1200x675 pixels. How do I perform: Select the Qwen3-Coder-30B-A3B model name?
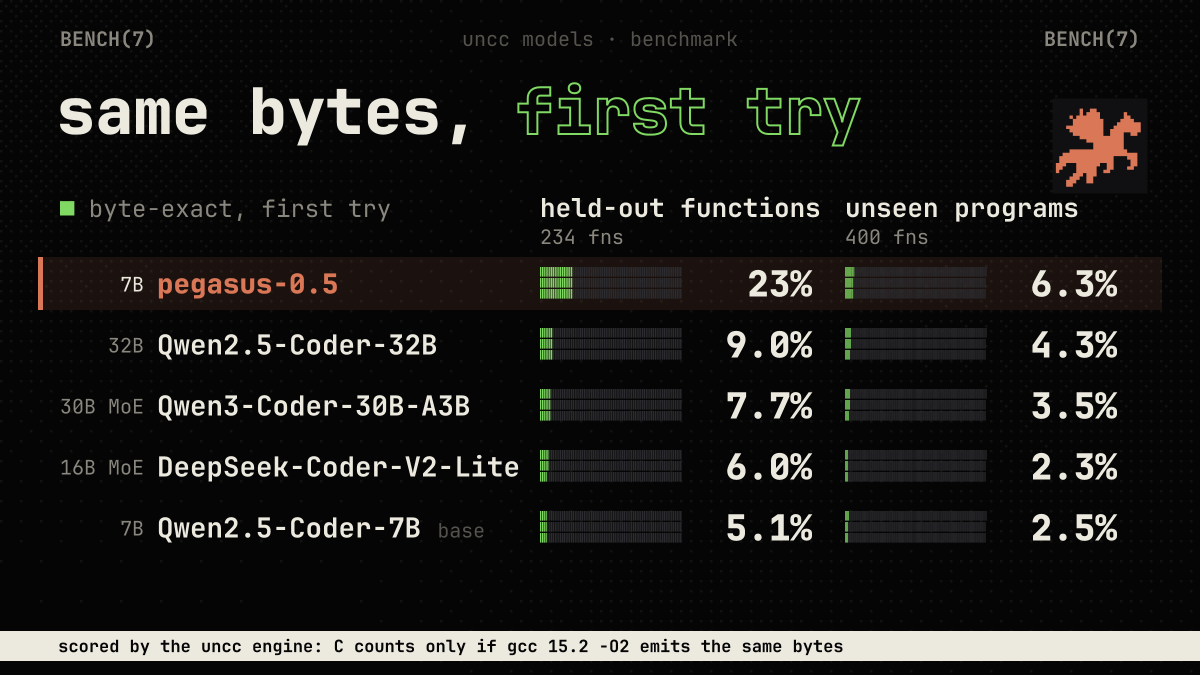coord(314,407)
